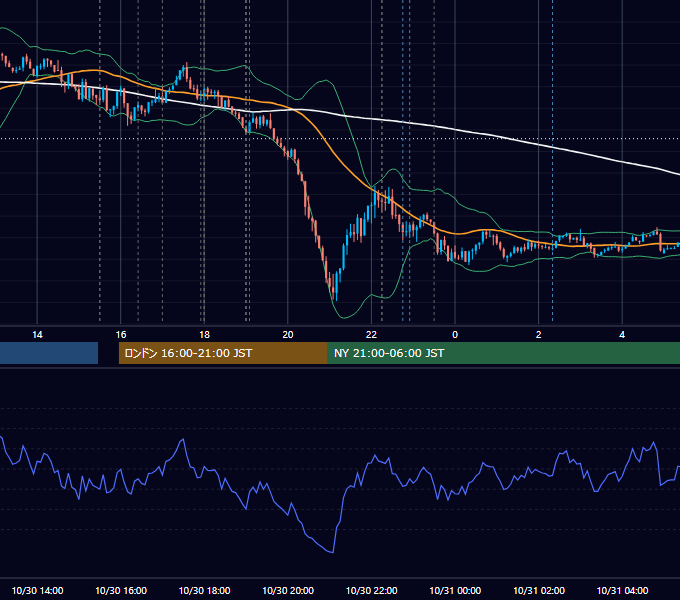The image size is (680, 600).
Task: Click the 10/30 18:00 time label
Action: pyautogui.click(x=204, y=590)
